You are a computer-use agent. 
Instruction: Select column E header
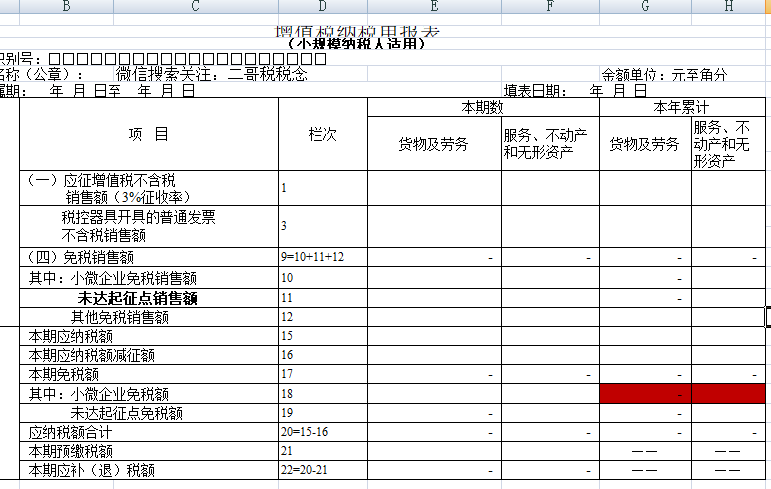[434, 6]
